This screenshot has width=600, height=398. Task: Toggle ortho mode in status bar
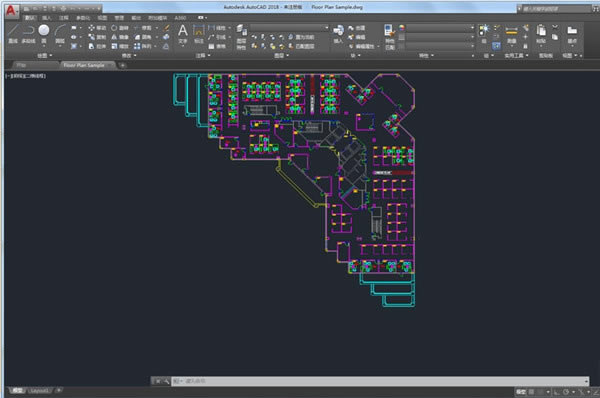coord(557,392)
